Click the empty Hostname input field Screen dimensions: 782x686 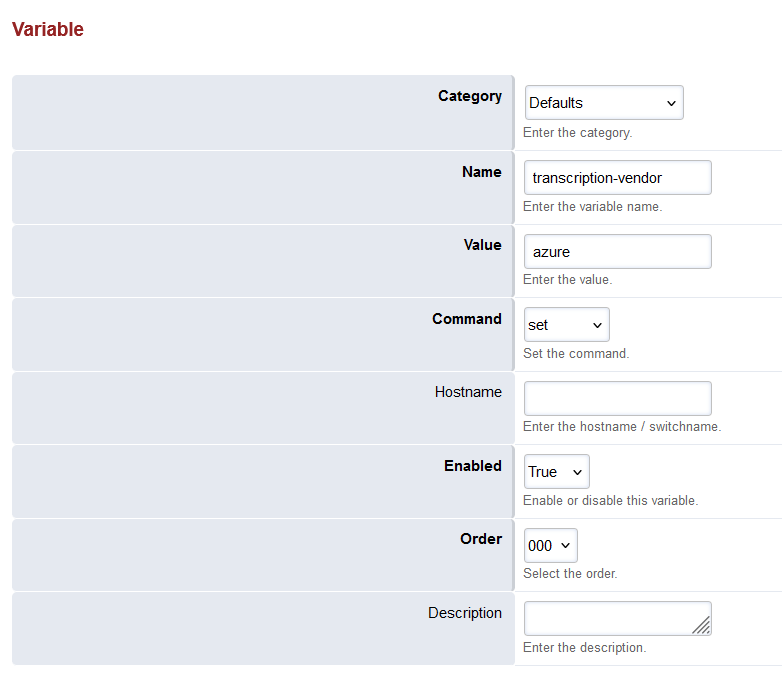pyautogui.click(x=617, y=398)
